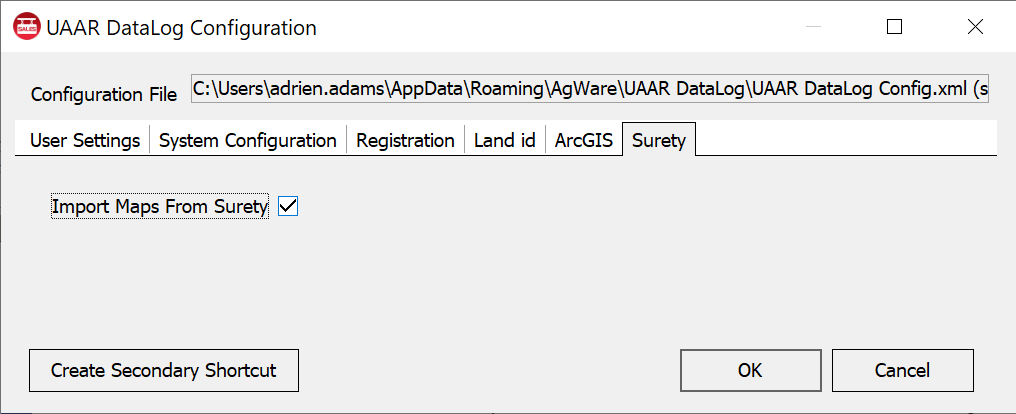This screenshot has width=1016, height=414.
Task: Go to the Land id tab
Action: (505, 140)
